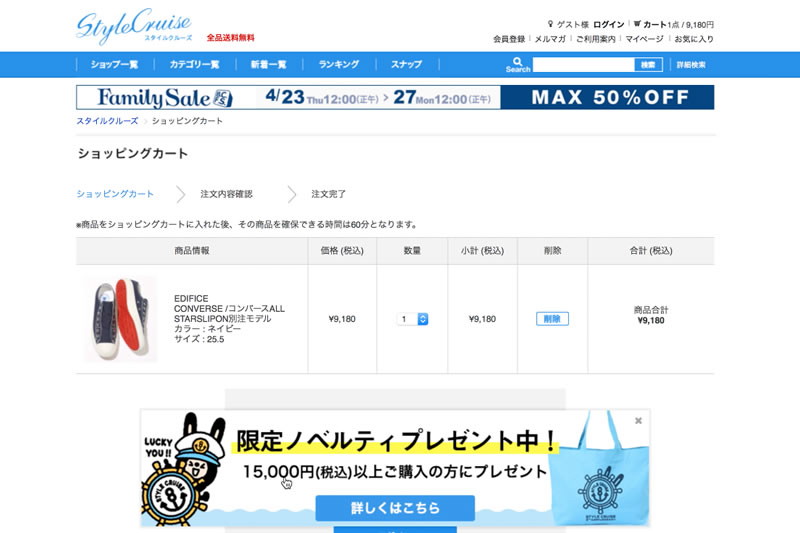Click the 検索 search button
Viewport: 800px width, 533px height.
tap(648, 65)
